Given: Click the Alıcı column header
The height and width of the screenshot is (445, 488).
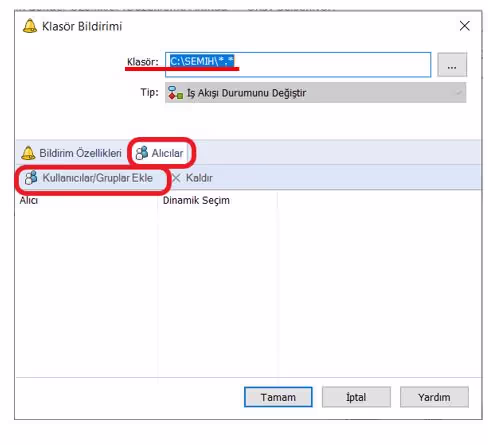Looking at the screenshot, I should pos(86,200).
